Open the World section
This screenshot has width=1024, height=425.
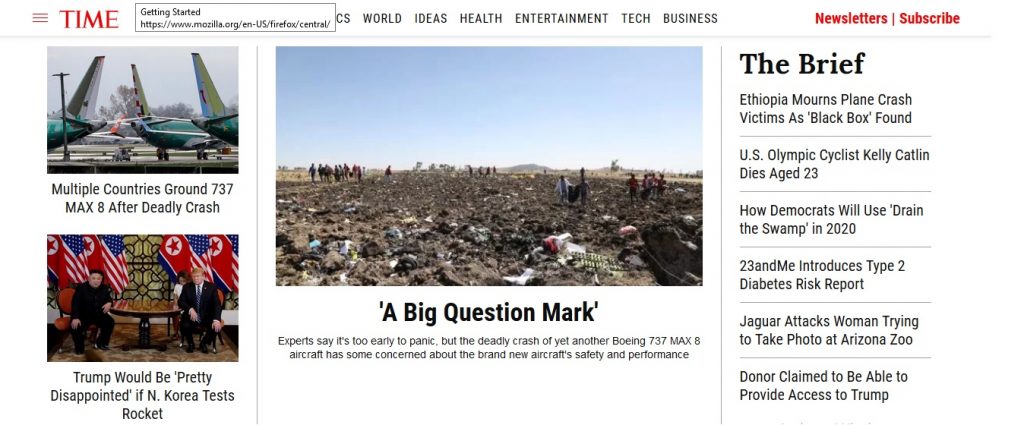(x=382, y=19)
